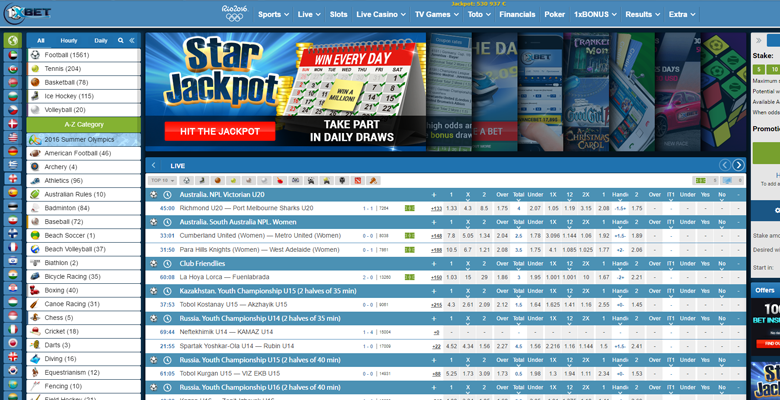
Task: Expand markets plus for Australia NPL Victorian U20
Action: click(434, 195)
